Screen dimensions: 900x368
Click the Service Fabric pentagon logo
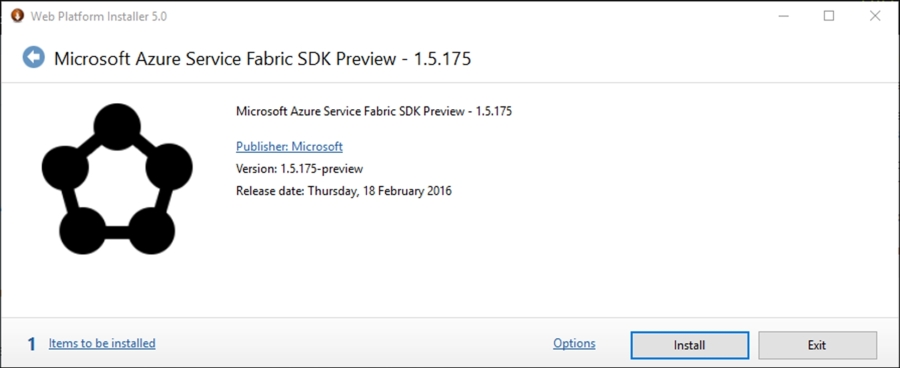[117, 179]
